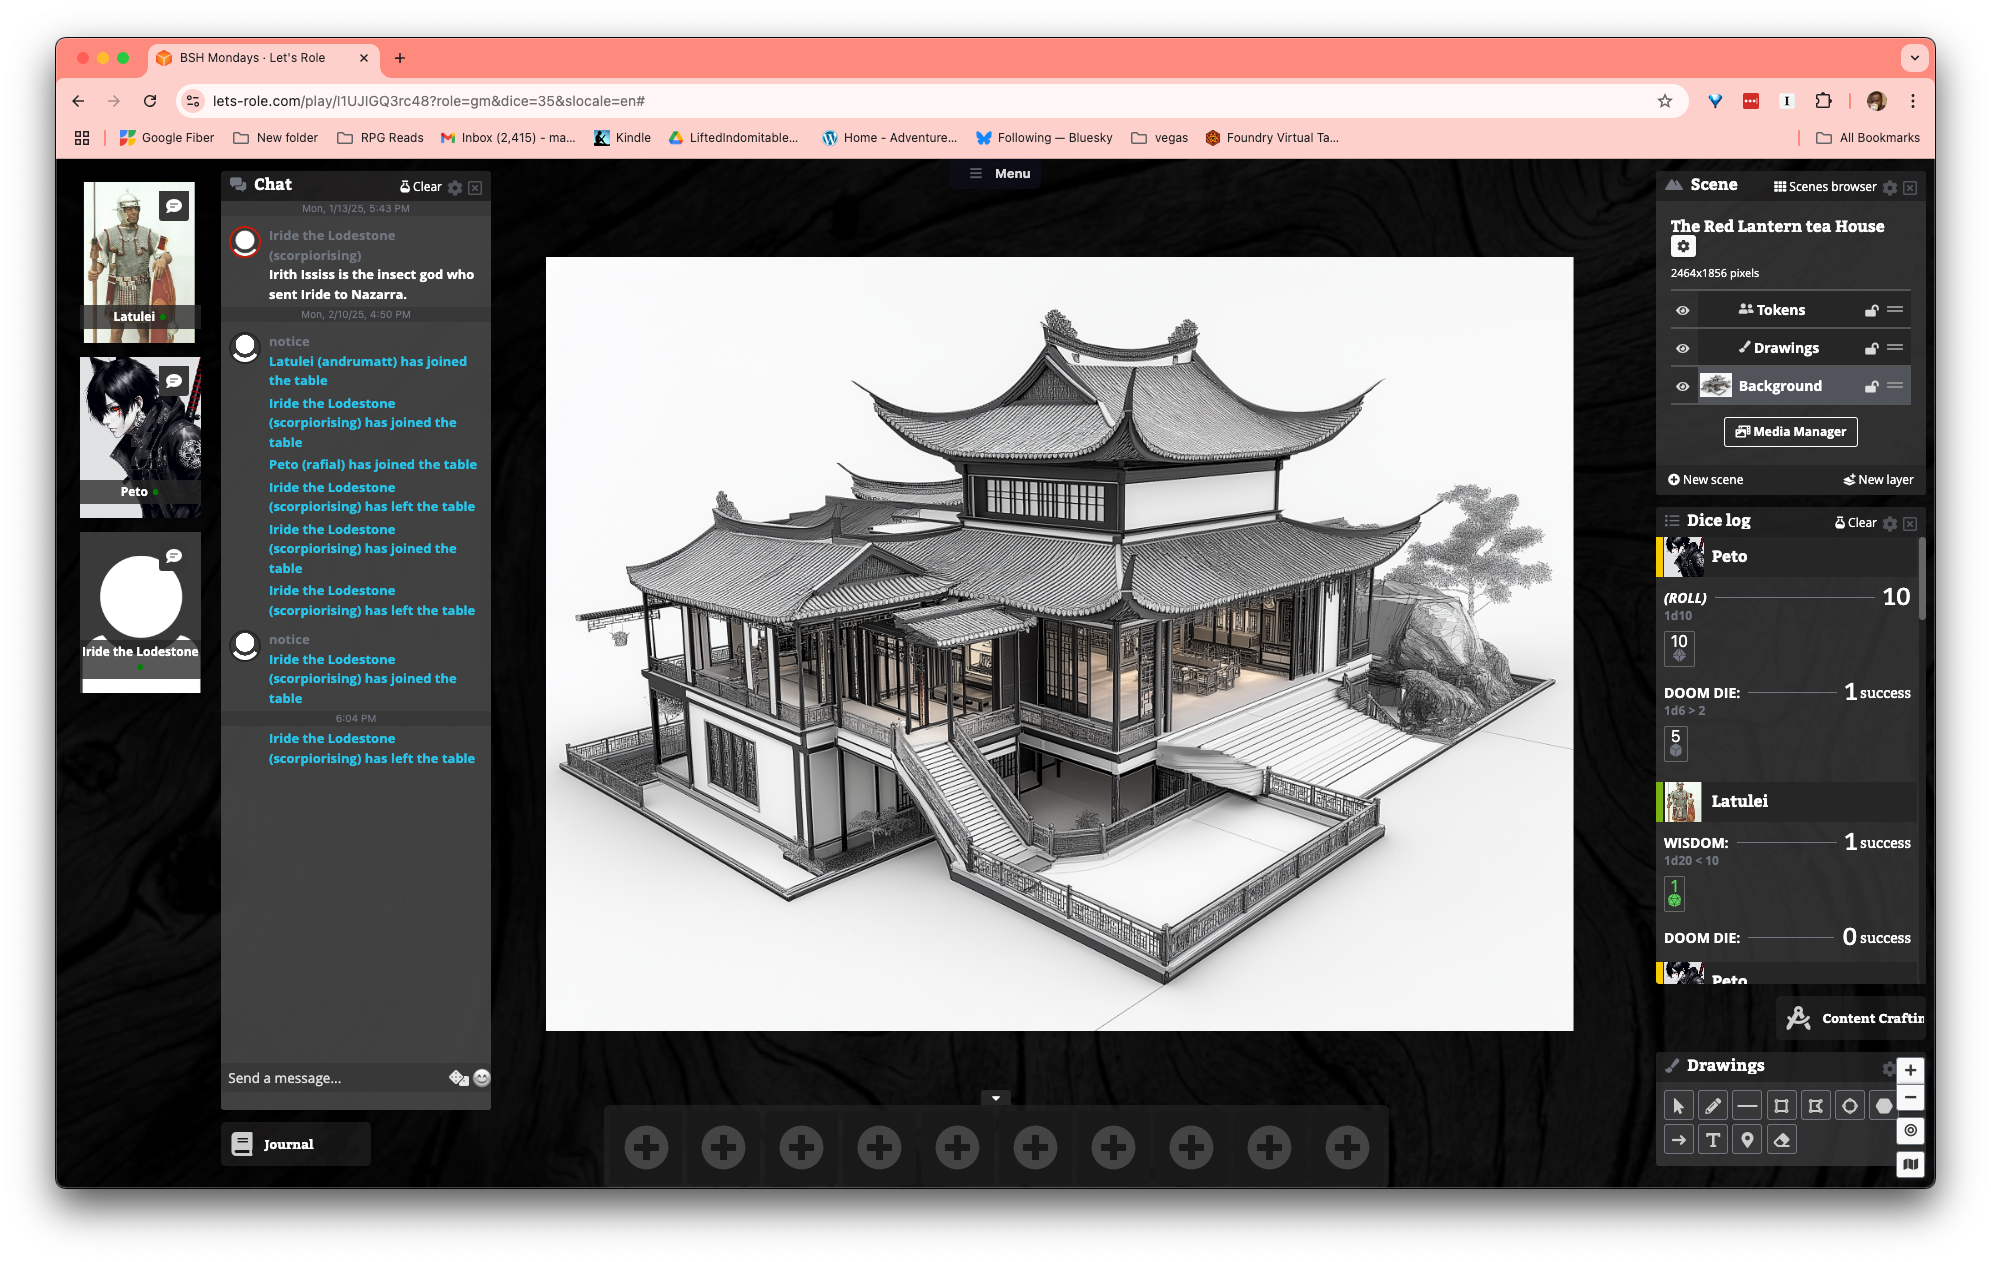The image size is (1991, 1262).
Task: Click the browser address bar
Action: coord(930,101)
